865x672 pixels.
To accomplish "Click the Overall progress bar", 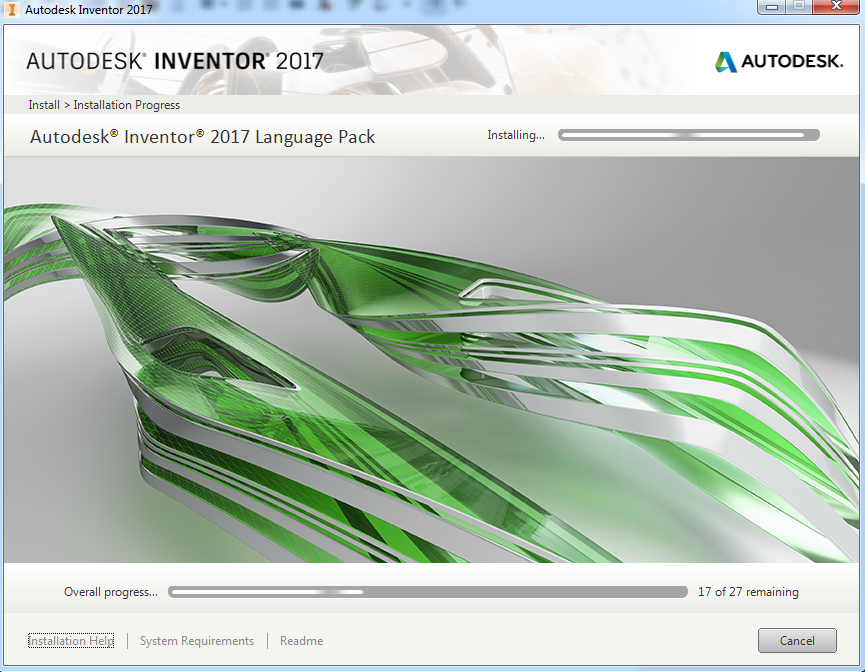I will click(x=428, y=592).
